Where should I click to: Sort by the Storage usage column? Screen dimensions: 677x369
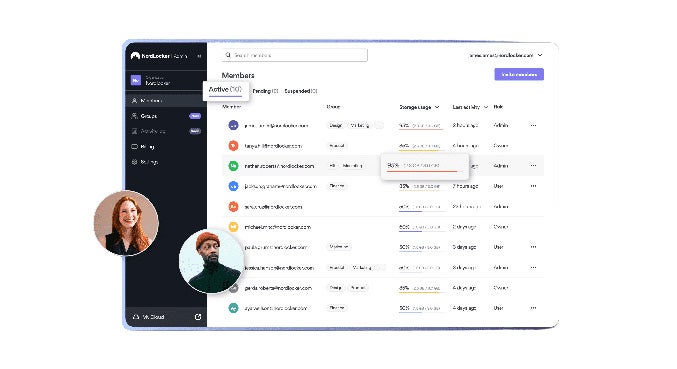point(419,107)
